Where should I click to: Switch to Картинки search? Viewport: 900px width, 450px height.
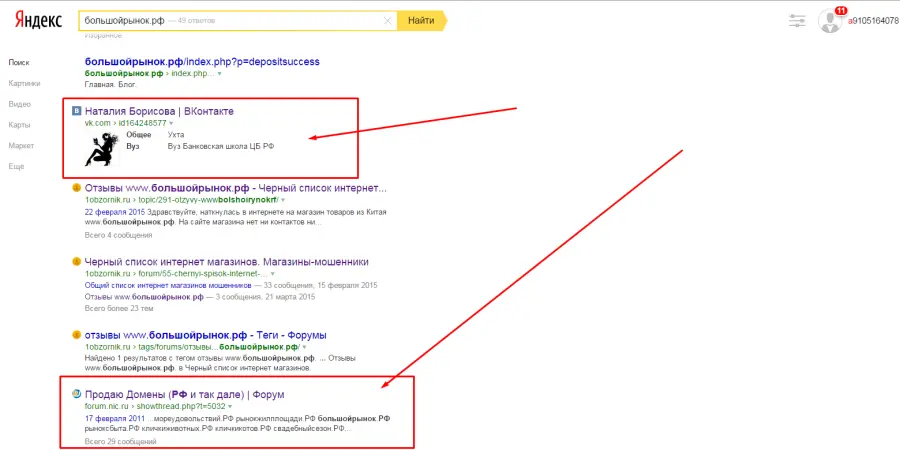tap(25, 84)
